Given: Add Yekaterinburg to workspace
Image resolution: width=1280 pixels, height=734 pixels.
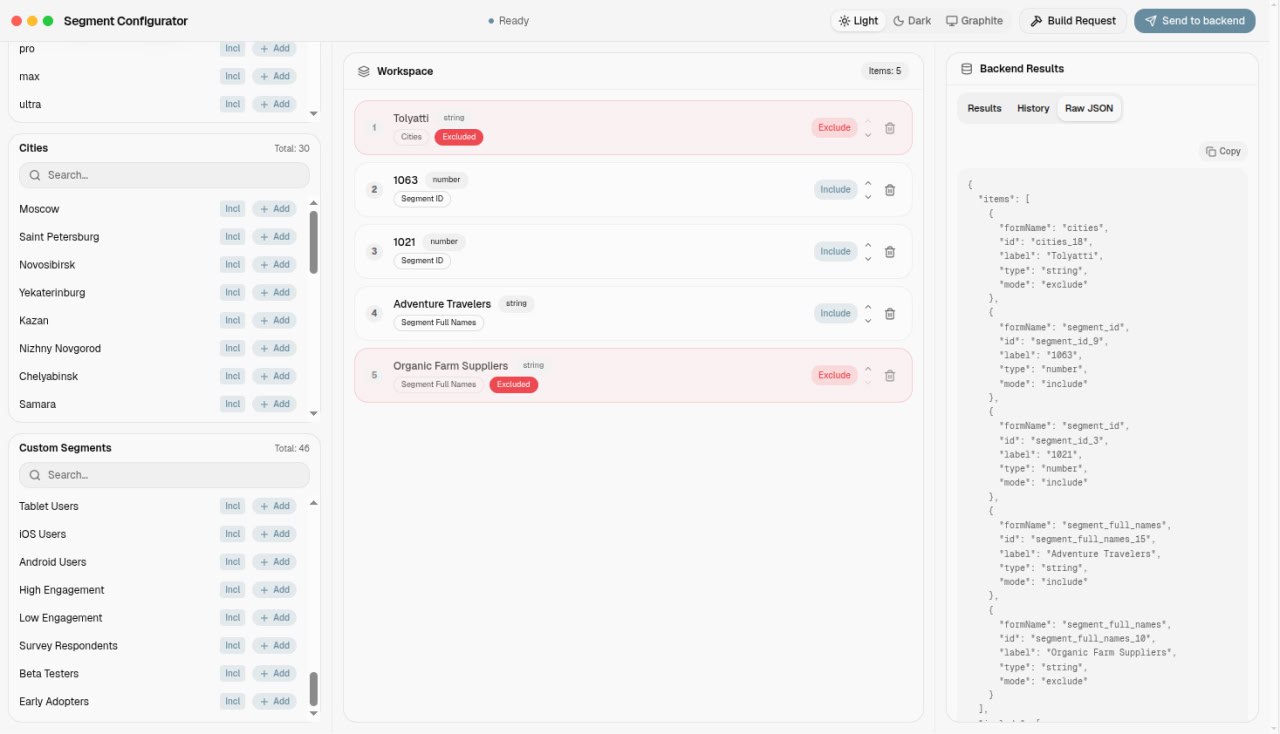Looking at the screenshot, I should [x=274, y=293].
